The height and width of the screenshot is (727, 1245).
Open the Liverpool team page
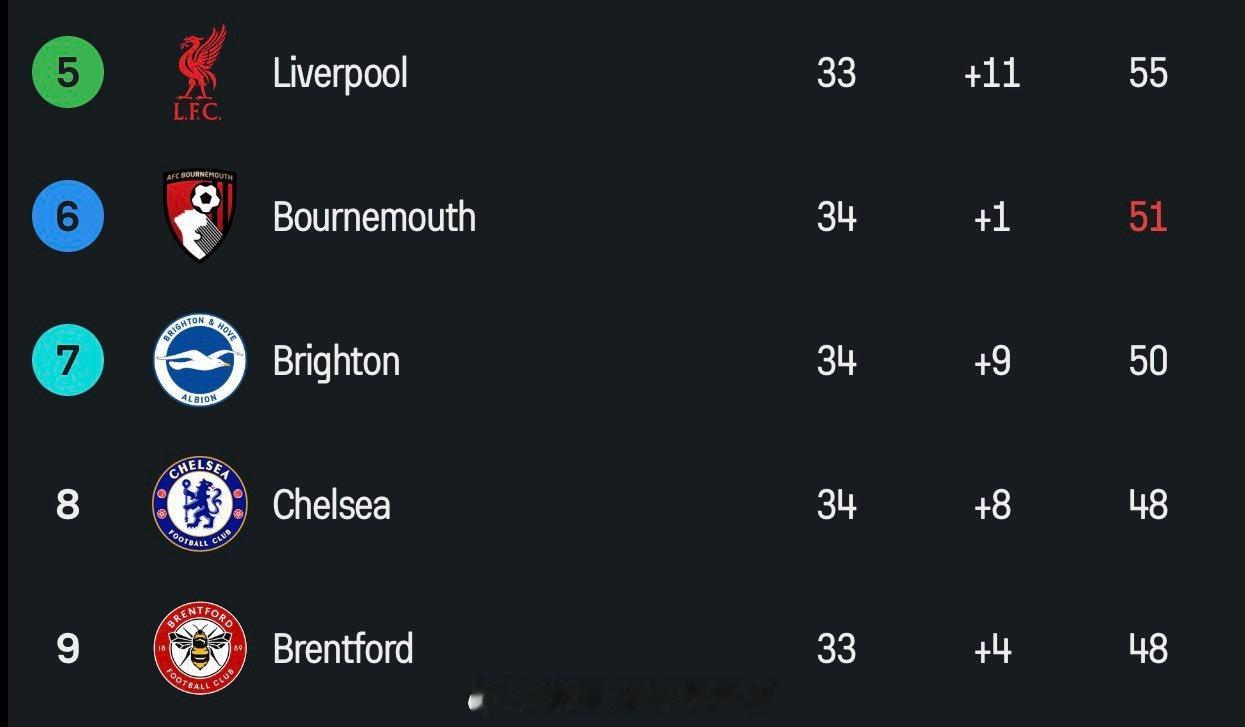point(340,73)
